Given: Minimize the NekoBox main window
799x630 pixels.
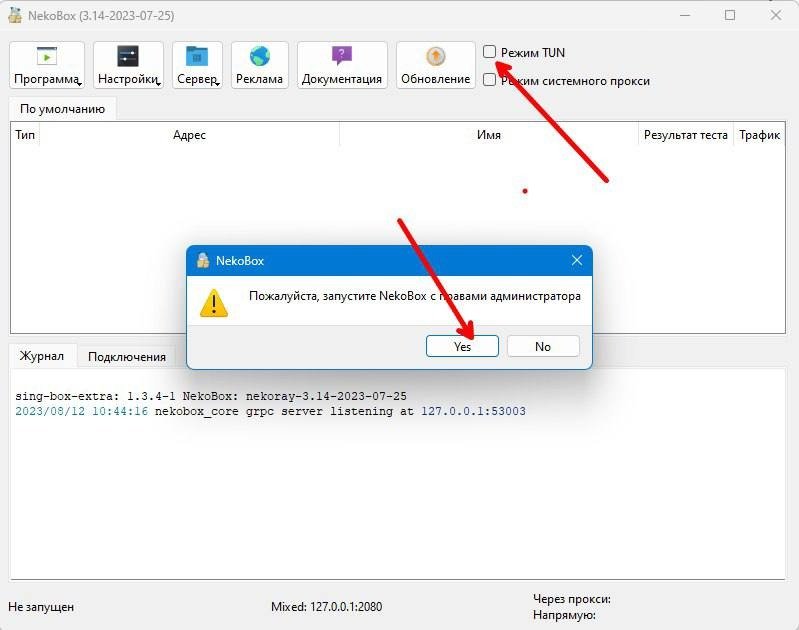Looking at the screenshot, I should click(x=685, y=15).
